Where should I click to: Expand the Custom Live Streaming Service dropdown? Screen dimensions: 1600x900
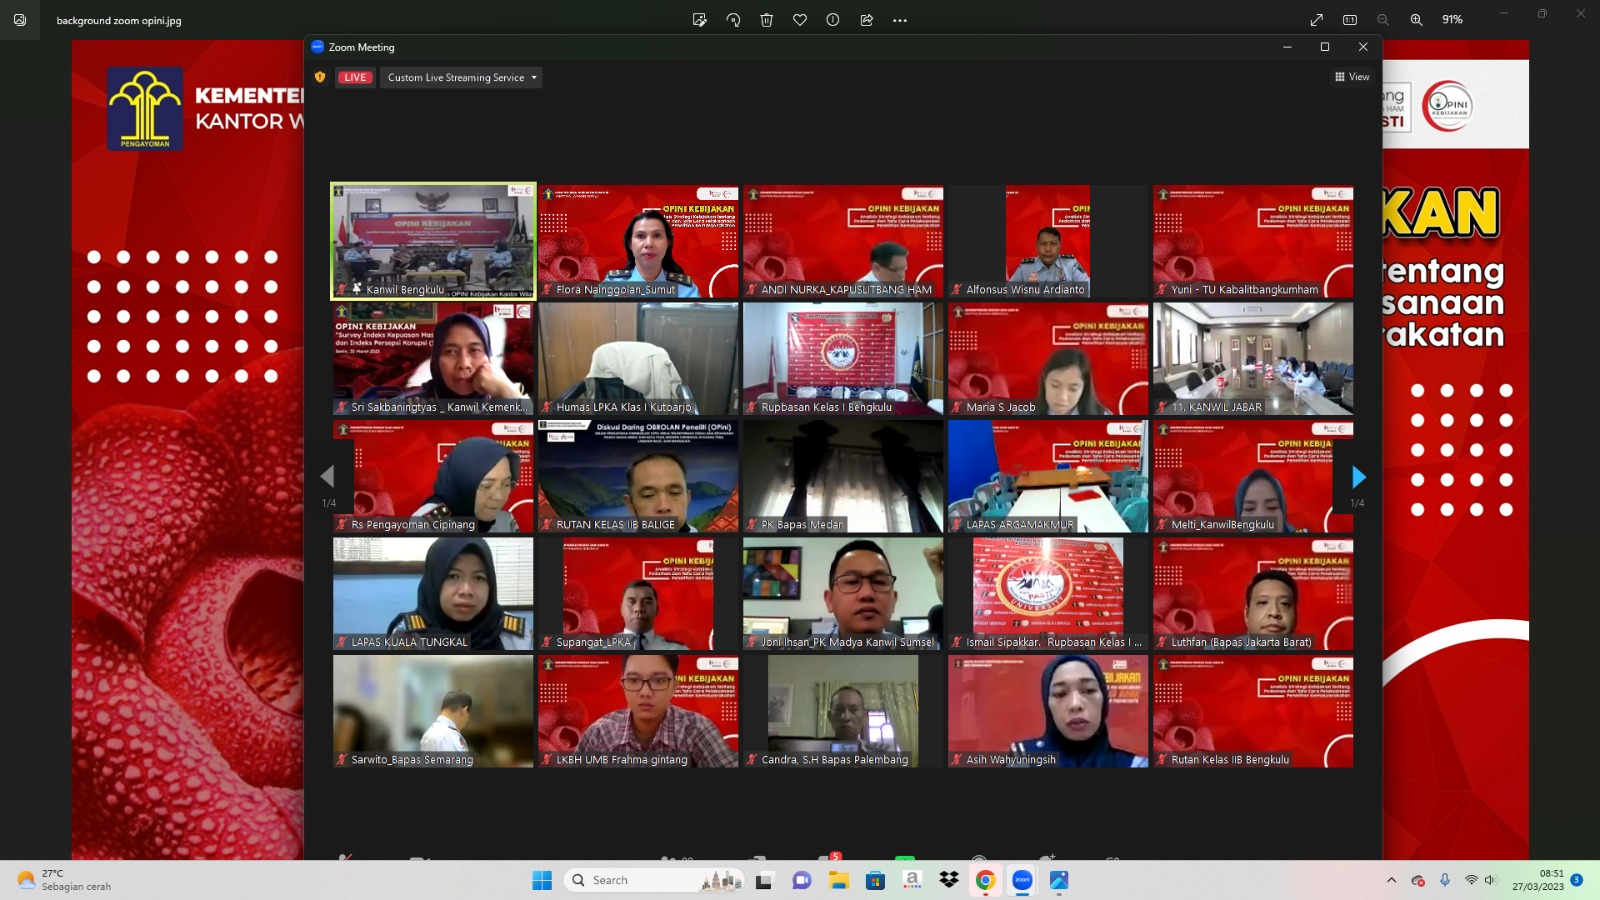462,77
